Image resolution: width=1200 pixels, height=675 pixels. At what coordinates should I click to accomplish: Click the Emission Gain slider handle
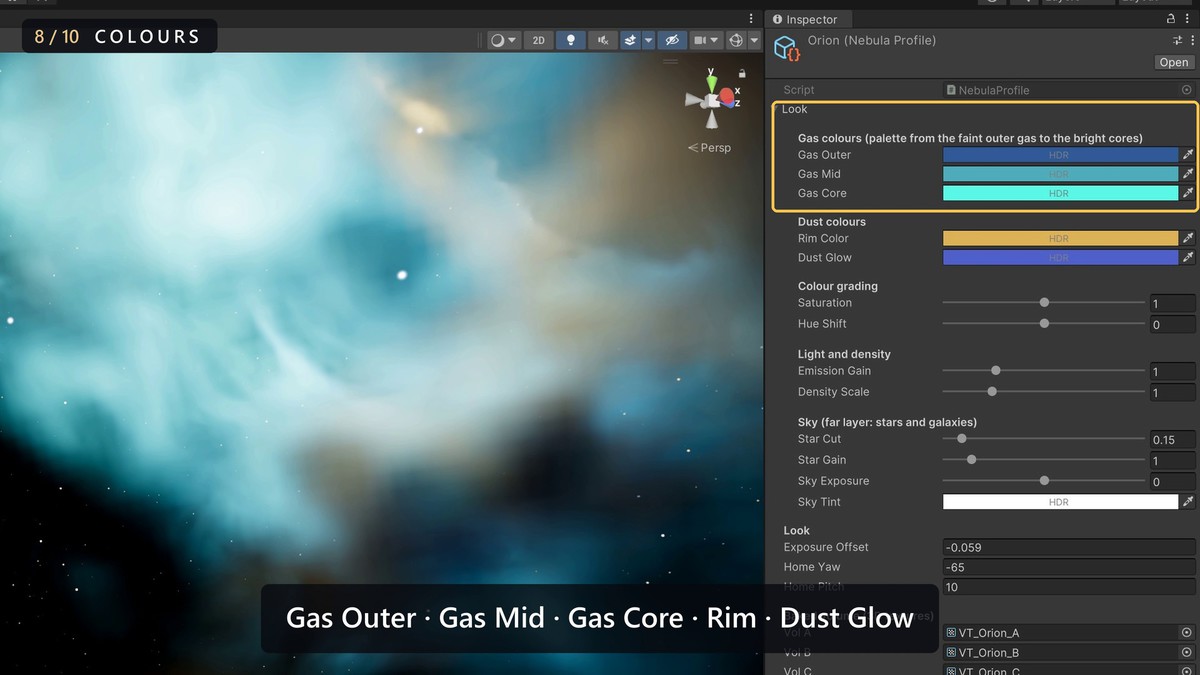995,371
